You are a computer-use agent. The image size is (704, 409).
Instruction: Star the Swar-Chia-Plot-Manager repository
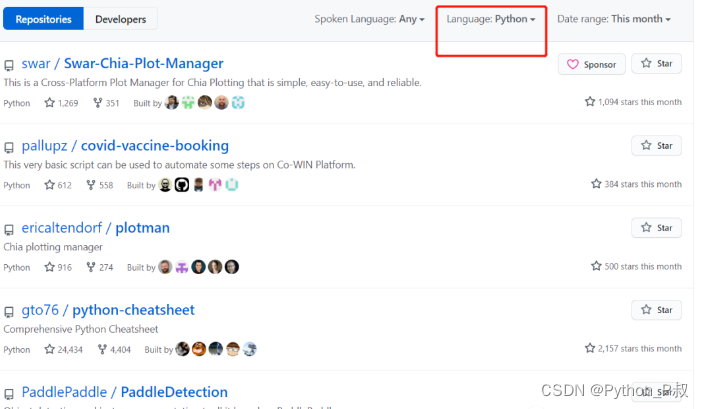click(656, 64)
